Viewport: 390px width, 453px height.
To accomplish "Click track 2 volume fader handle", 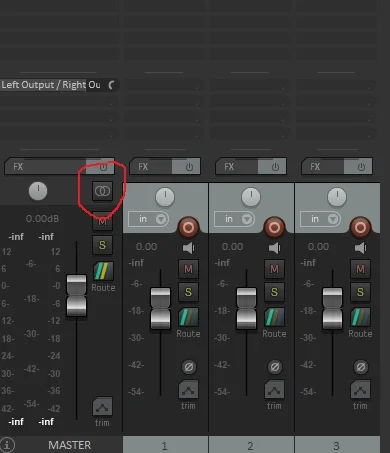I will 246,308.
